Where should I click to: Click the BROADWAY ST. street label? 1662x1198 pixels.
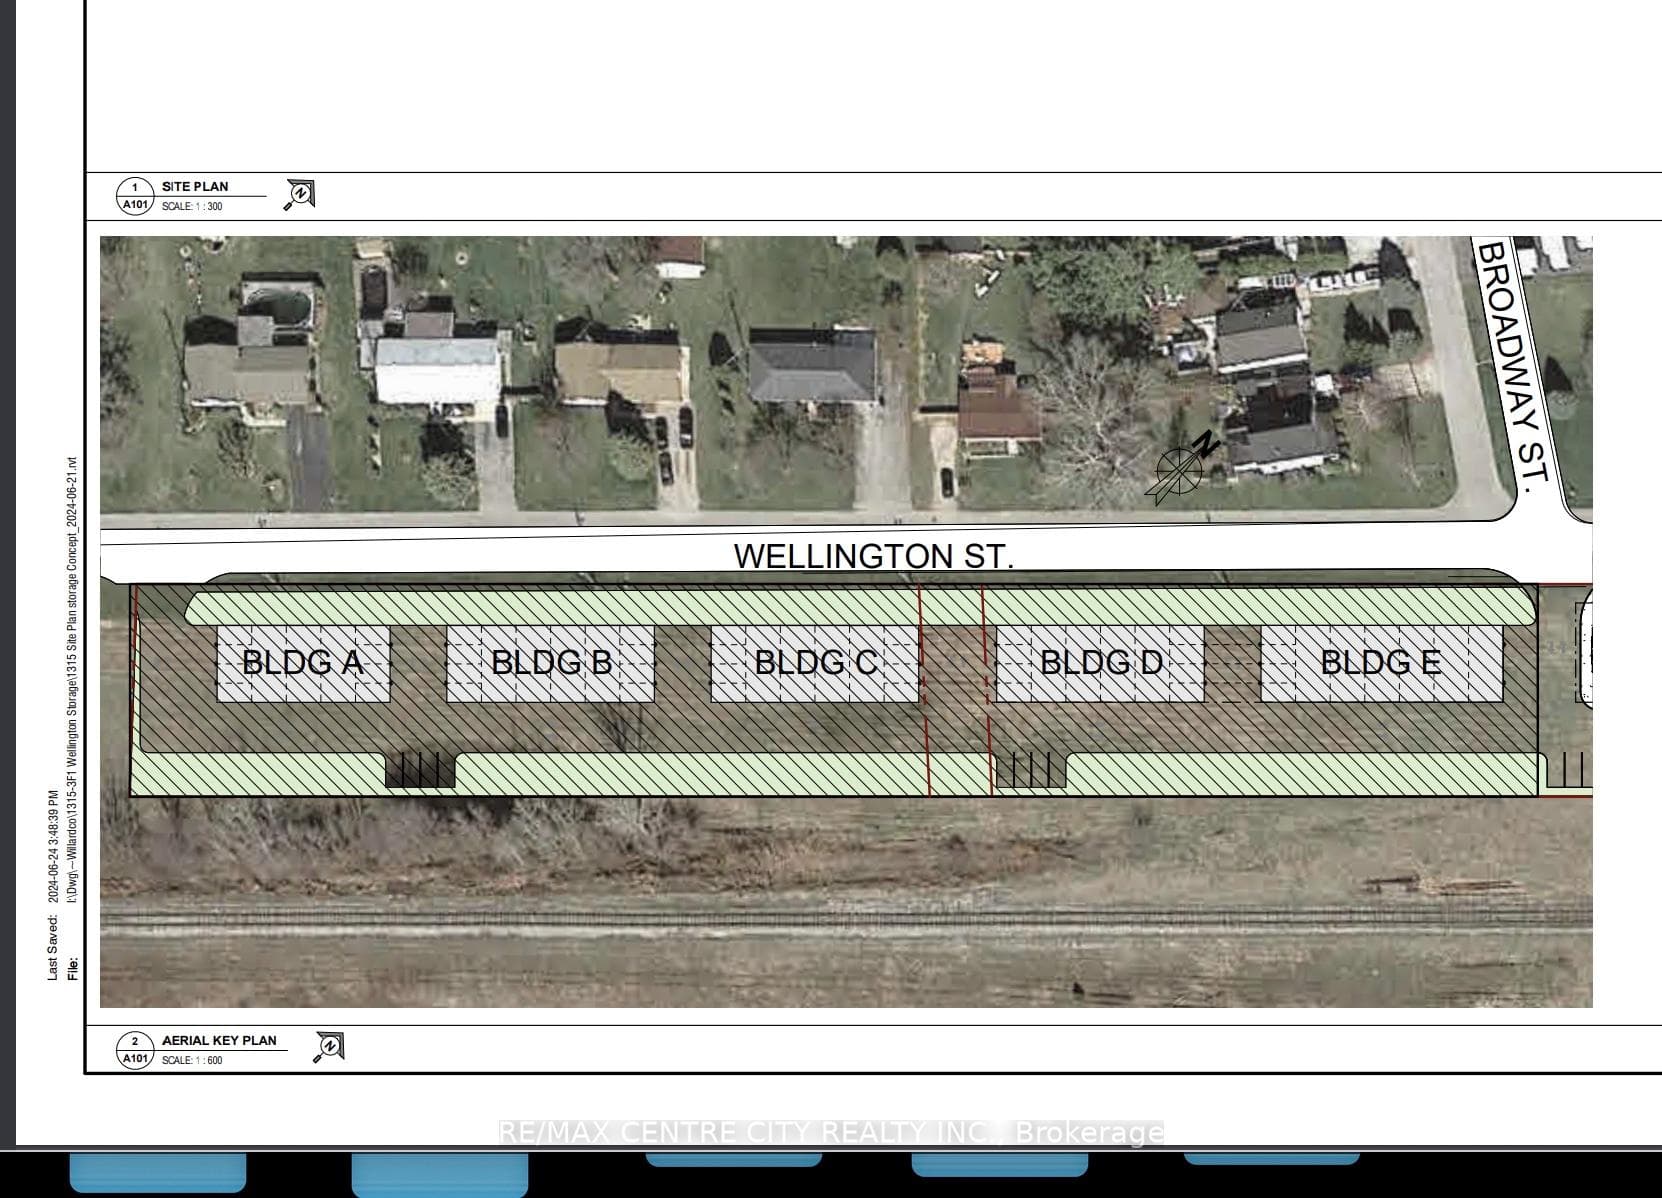tap(1514, 364)
